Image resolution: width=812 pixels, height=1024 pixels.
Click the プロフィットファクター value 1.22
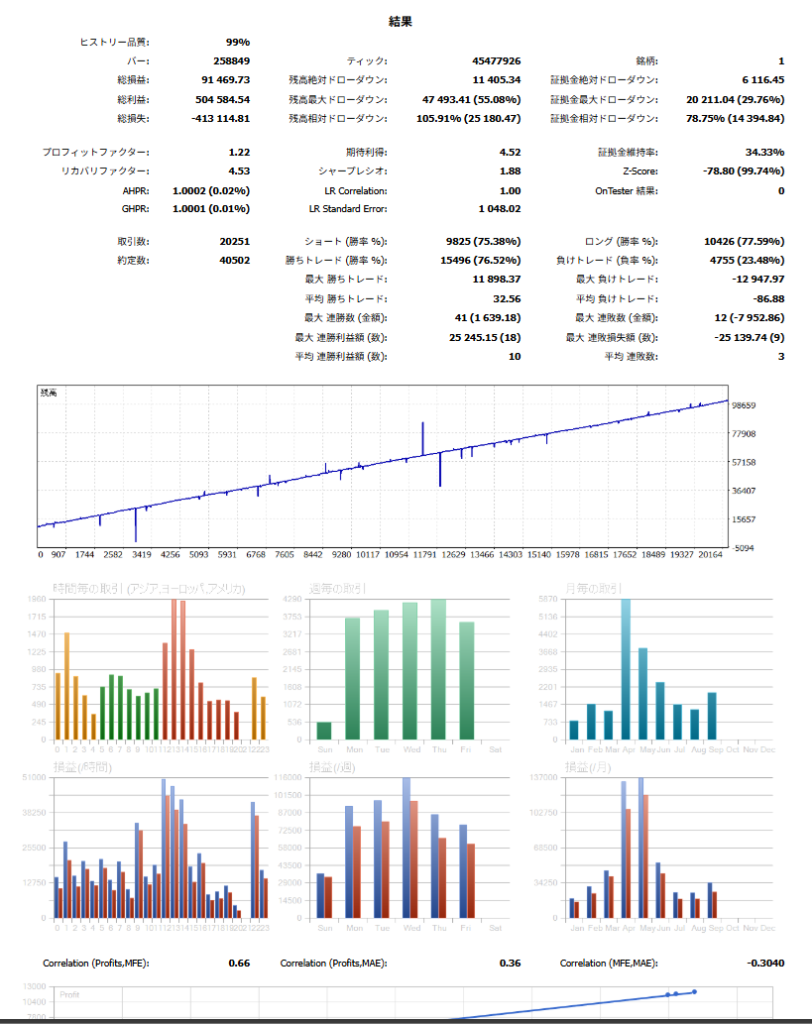click(x=237, y=152)
